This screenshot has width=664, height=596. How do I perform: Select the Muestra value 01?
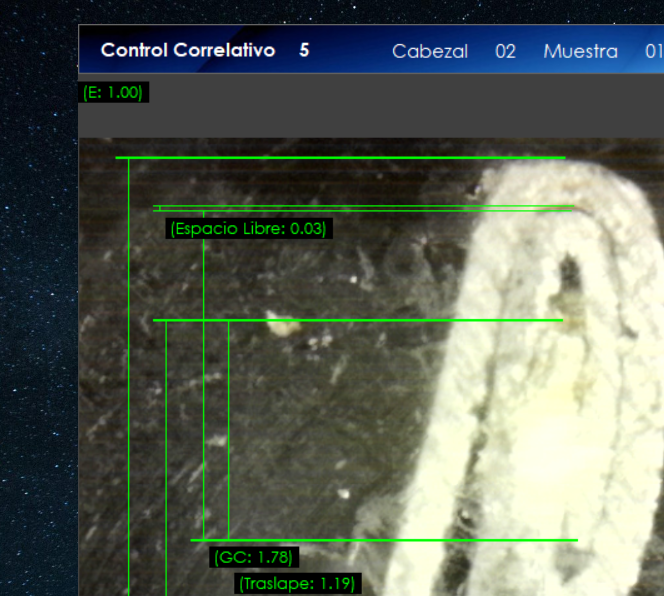pos(652,51)
